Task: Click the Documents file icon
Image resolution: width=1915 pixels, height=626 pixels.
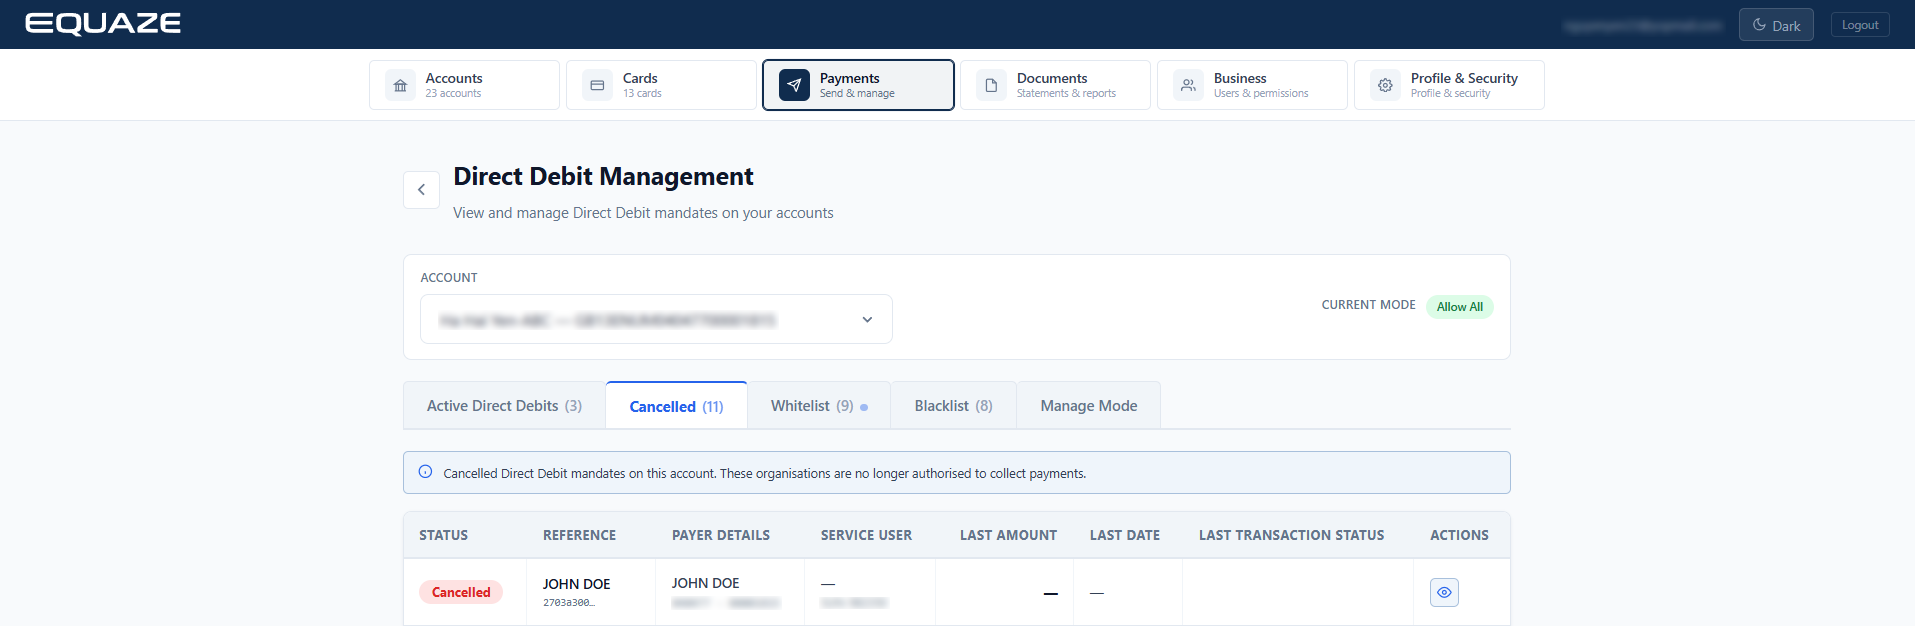Action: (991, 86)
